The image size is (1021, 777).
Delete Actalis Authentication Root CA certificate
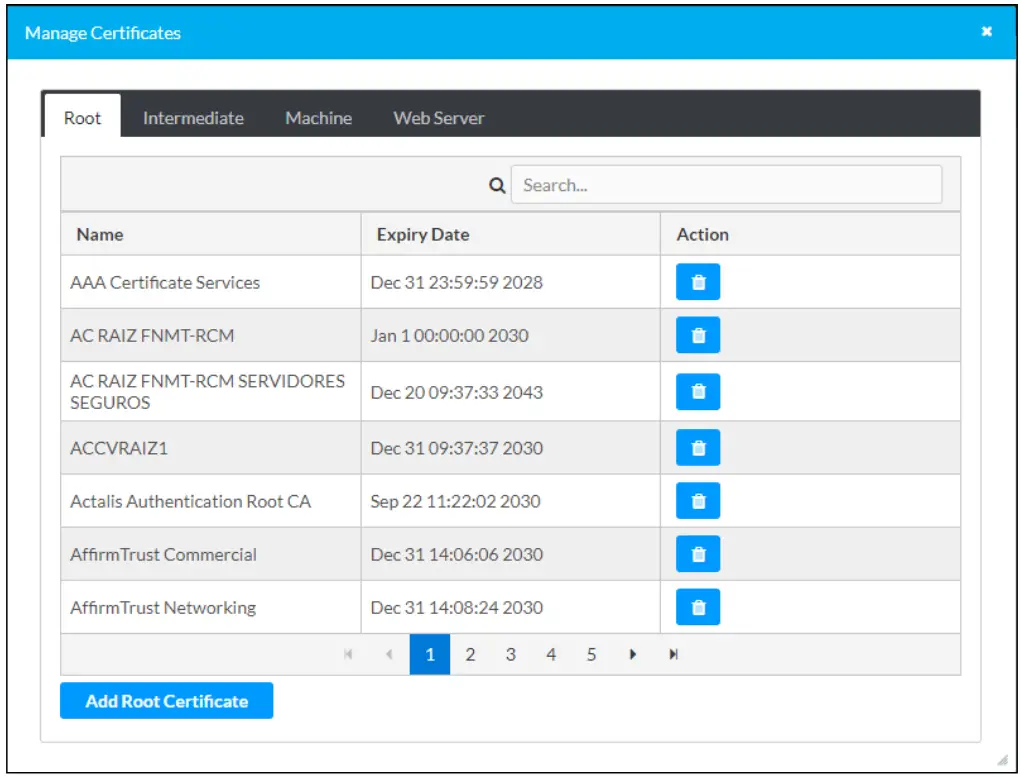coord(698,501)
